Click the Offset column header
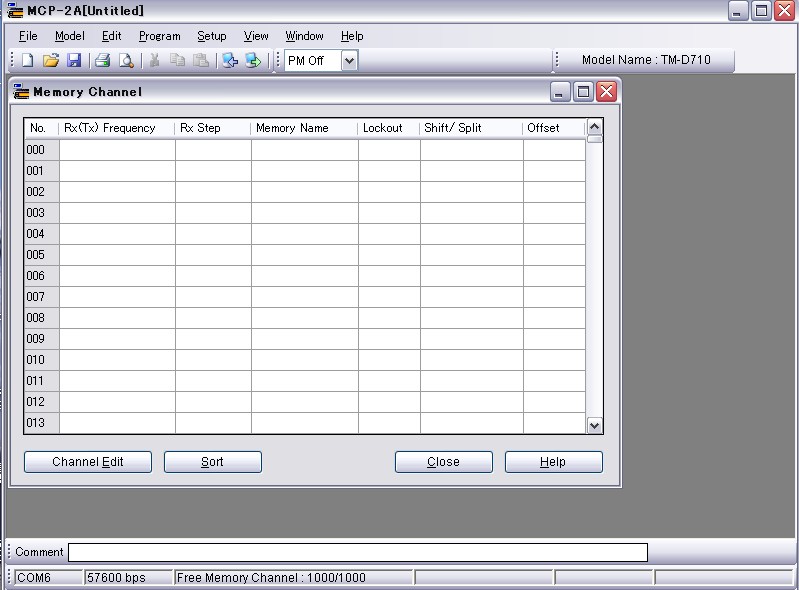This screenshot has height=590, width=799. (x=553, y=128)
